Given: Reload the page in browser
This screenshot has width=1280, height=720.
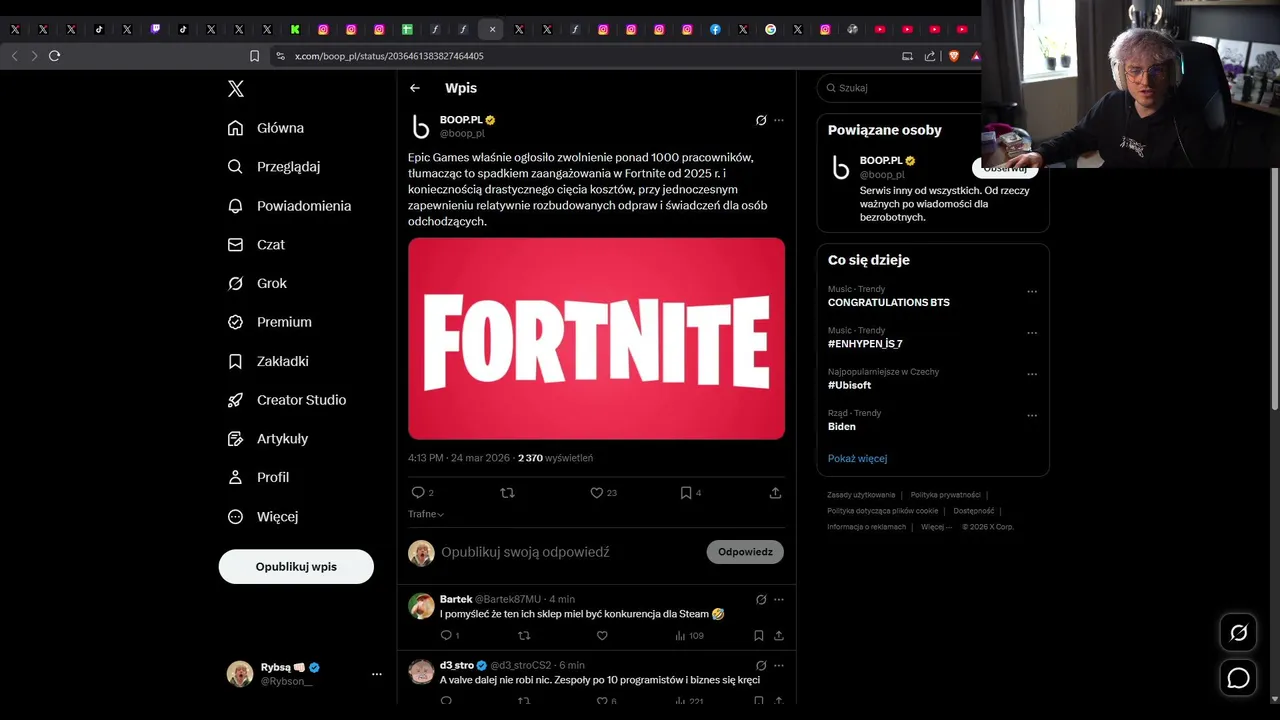Looking at the screenshot, I should click(55, 56).
